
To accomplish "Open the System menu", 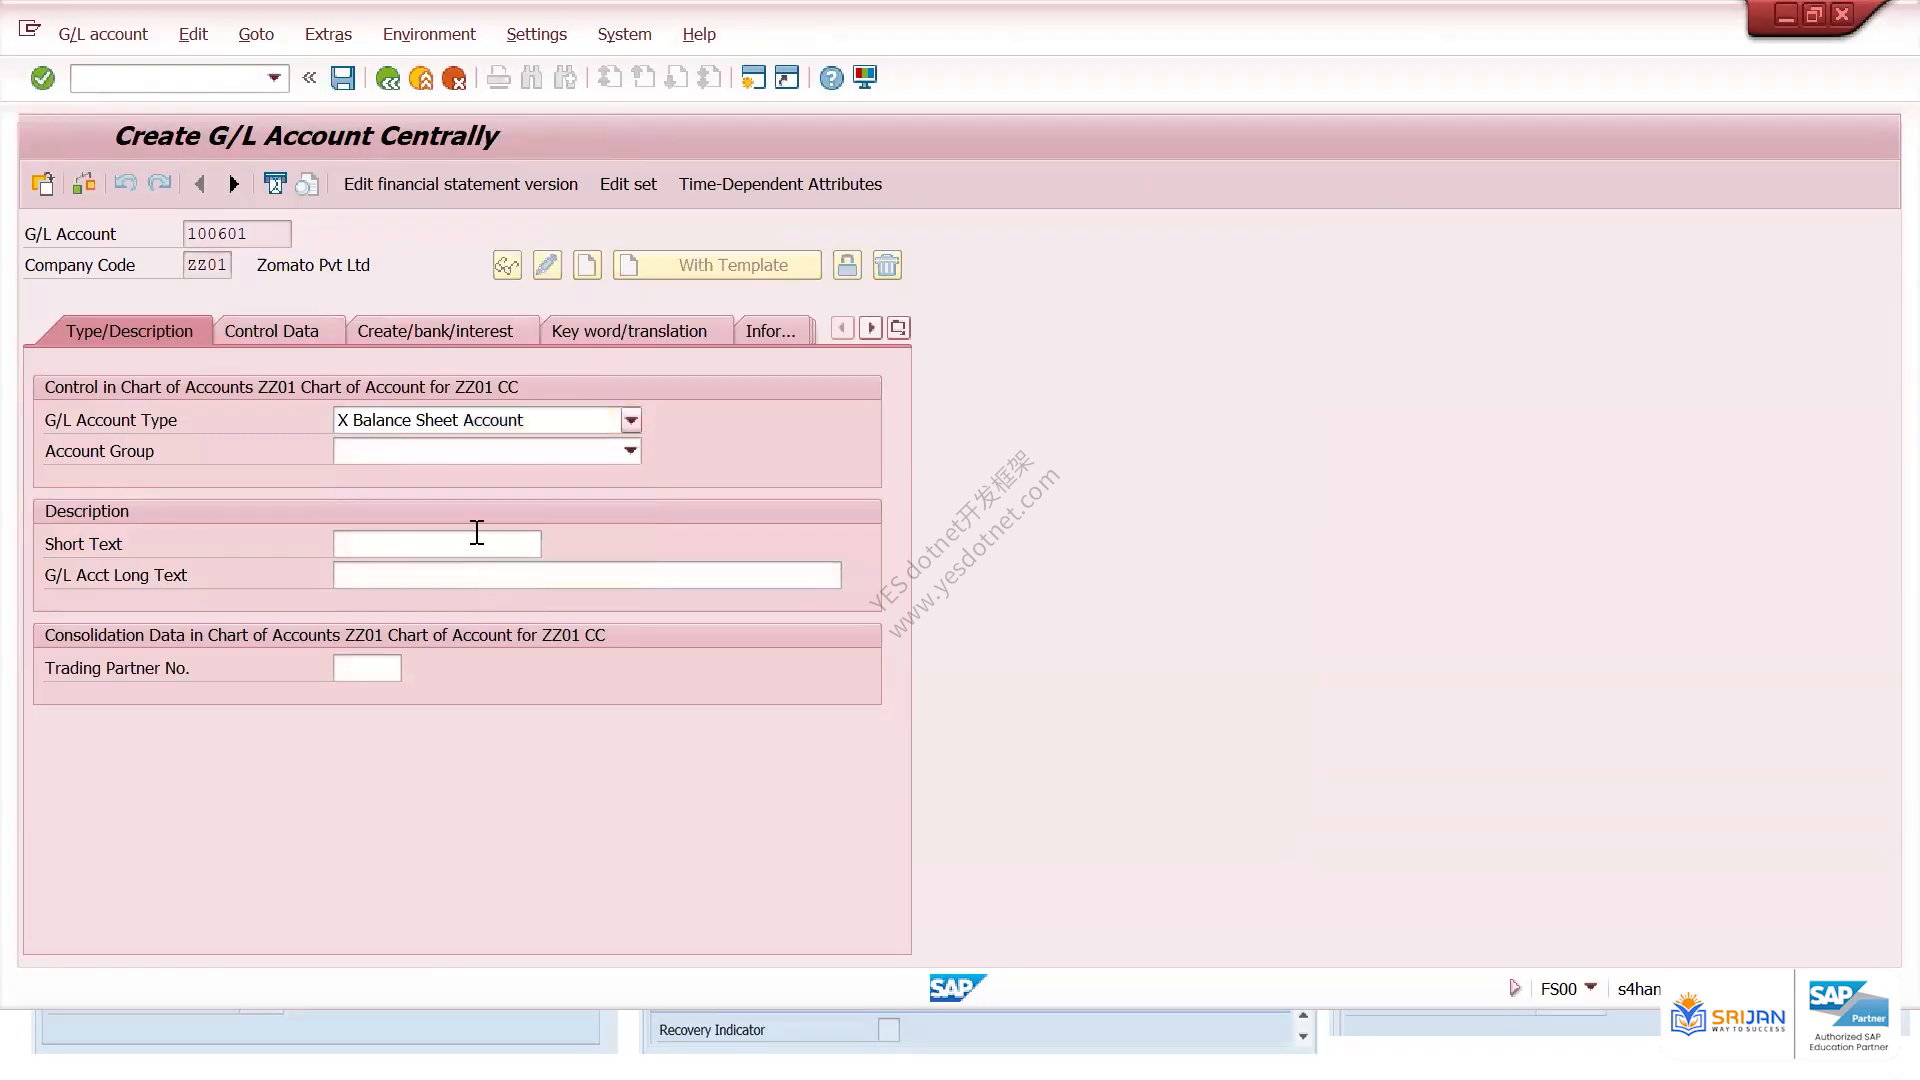I will [624, 34].
